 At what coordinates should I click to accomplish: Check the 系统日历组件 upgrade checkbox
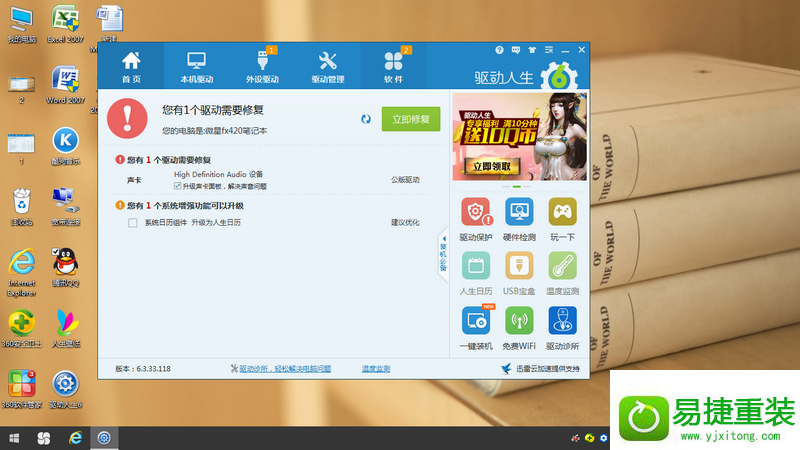(133, 223)
